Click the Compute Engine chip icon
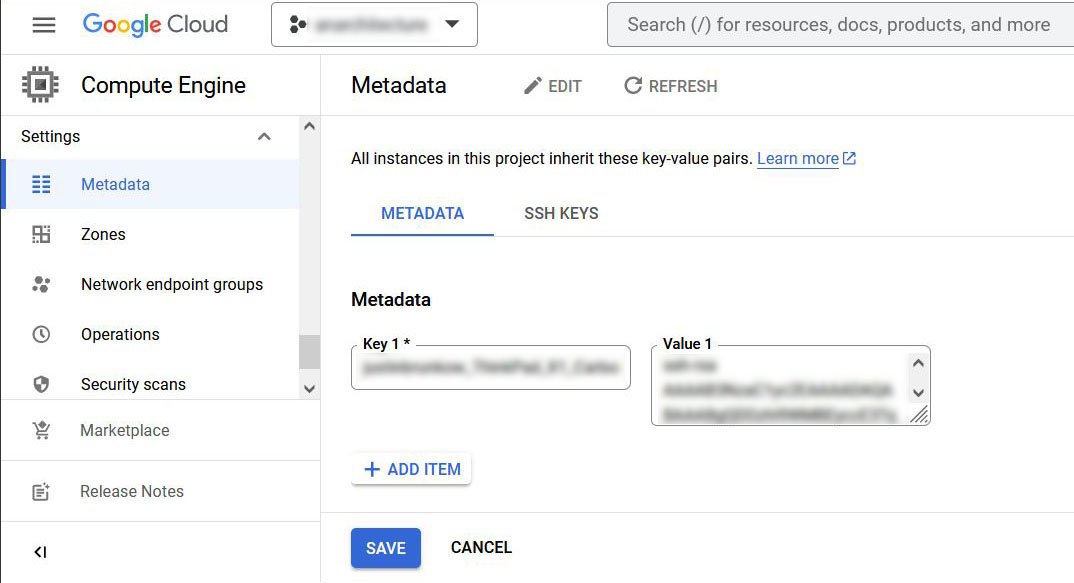This screenshot has width=1074, height=583. pyautogui.click(x=40, y=85)
